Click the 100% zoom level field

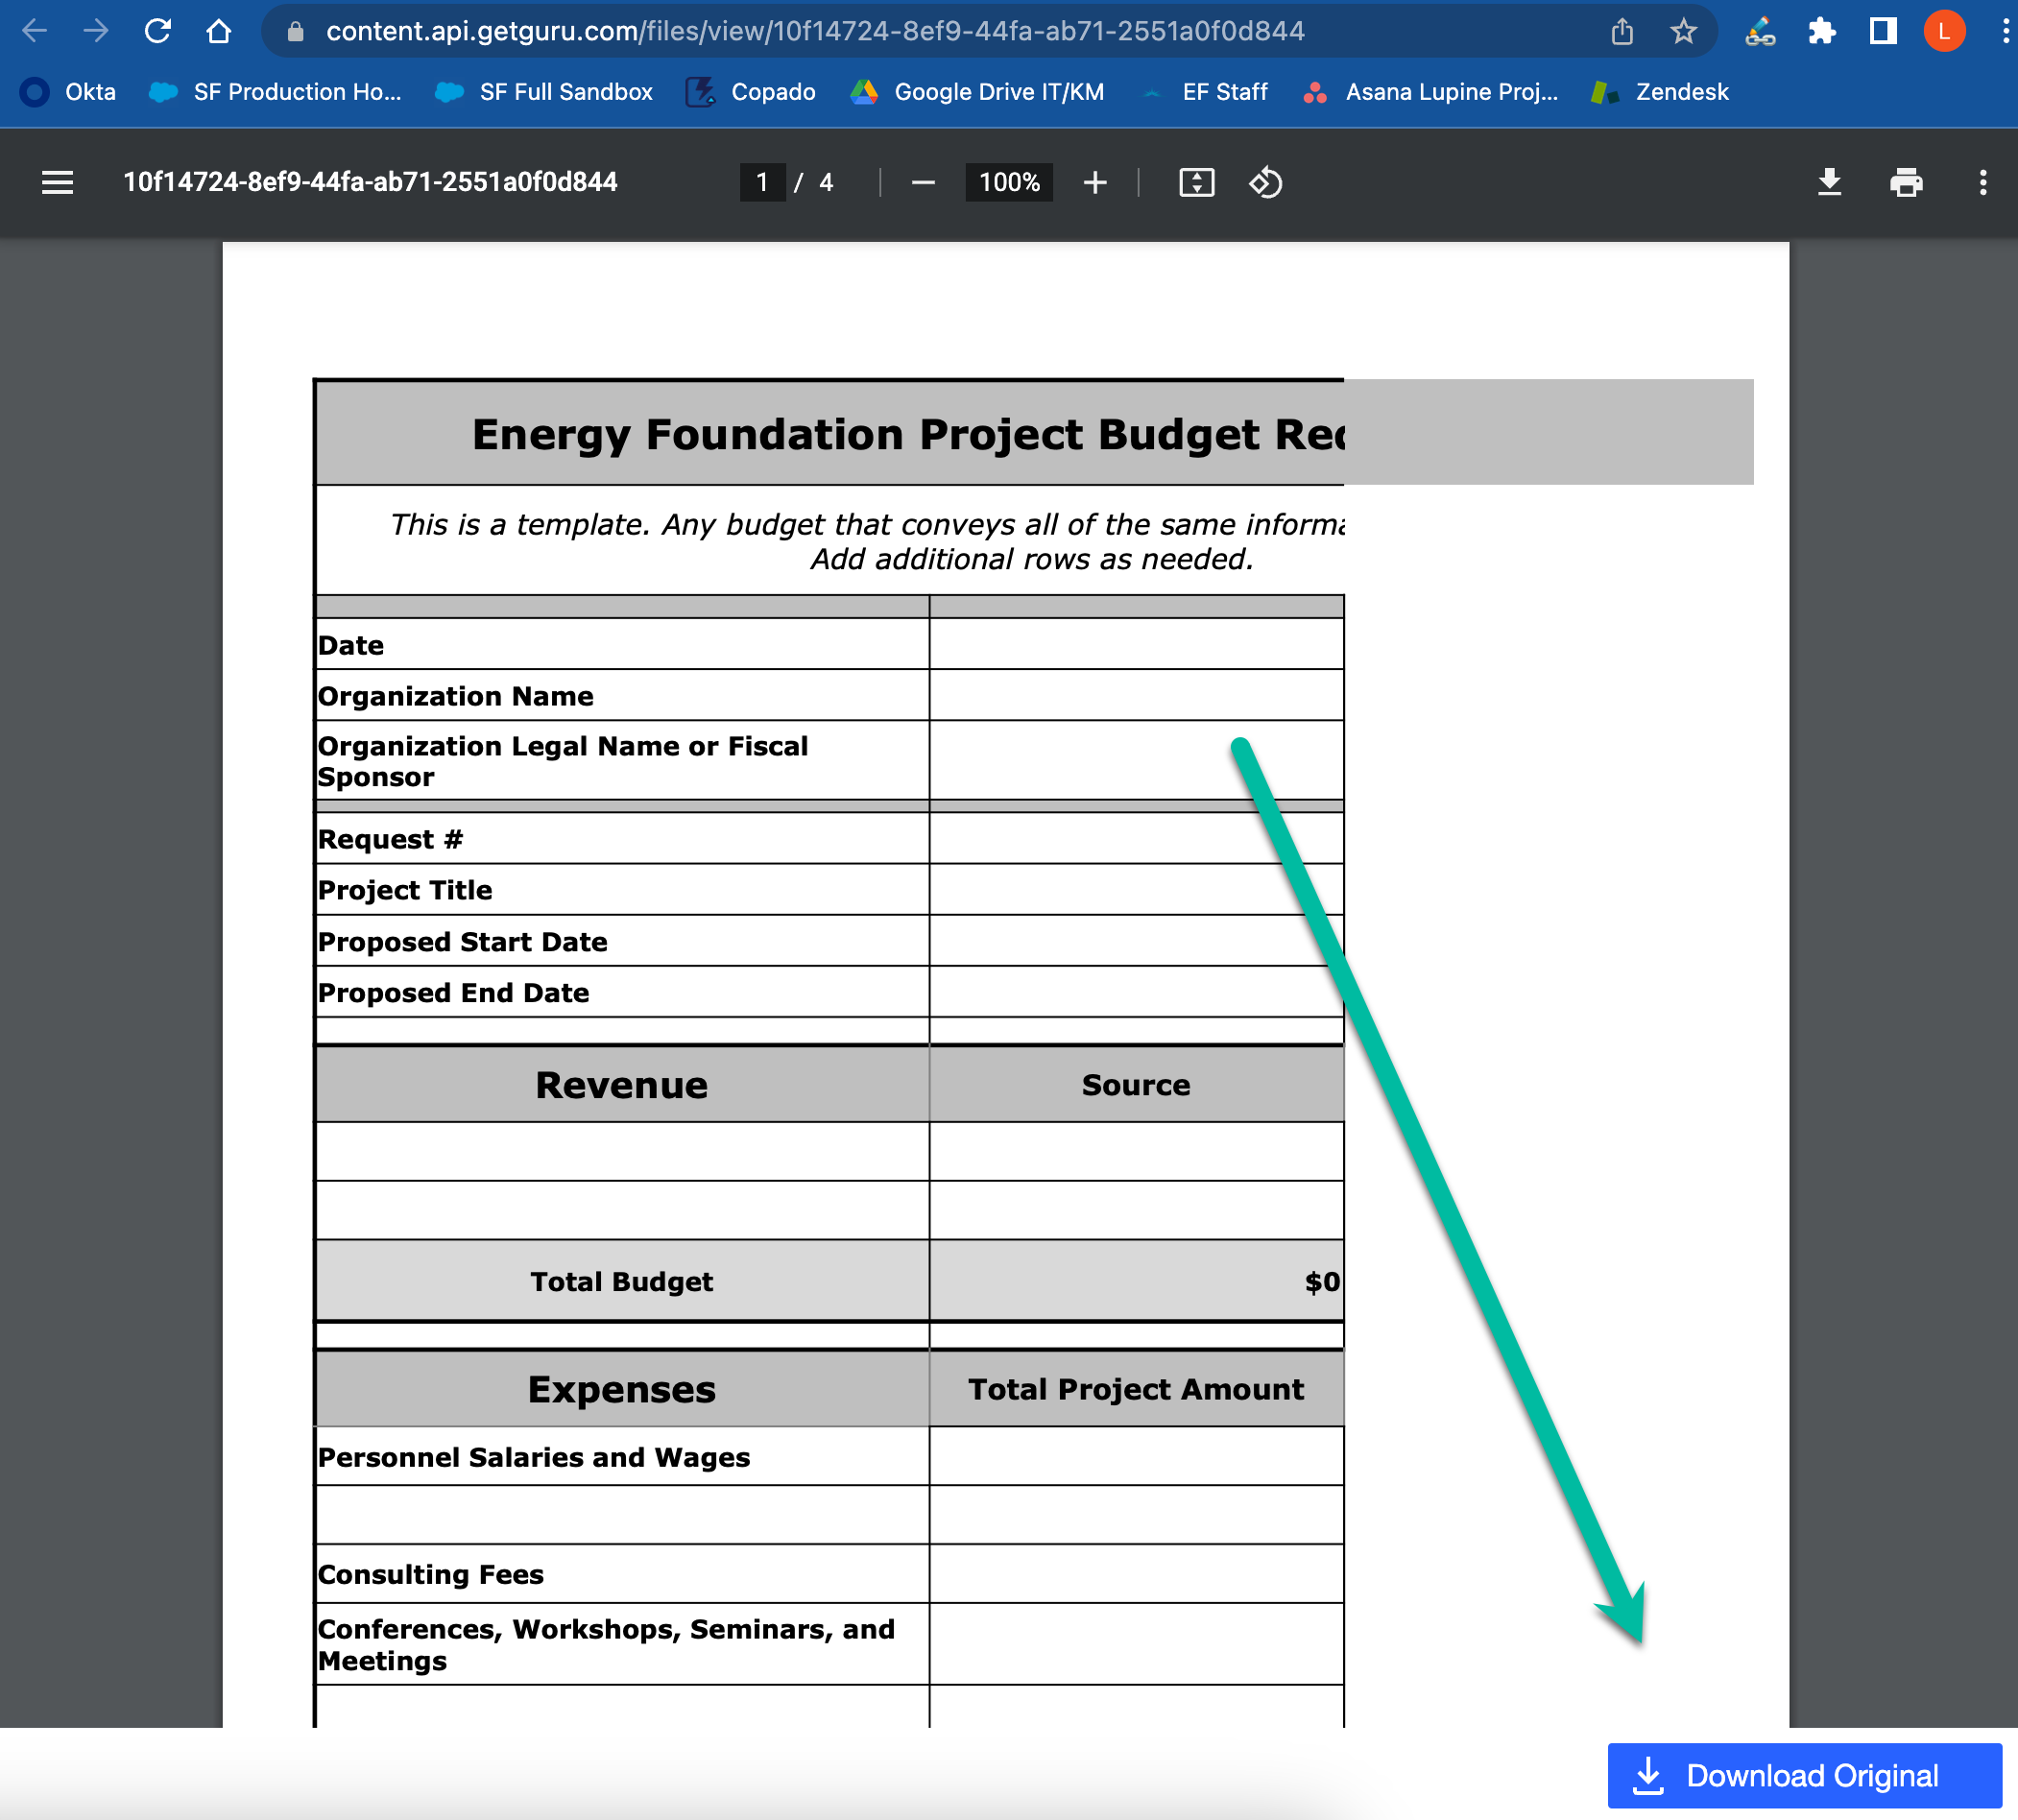1008,182
